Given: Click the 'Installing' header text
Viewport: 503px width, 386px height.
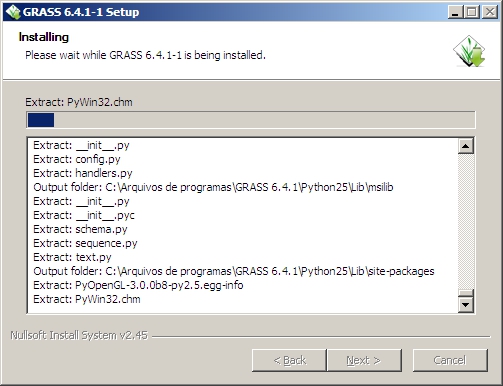Looking at the screenshot, I should (x=44, y=37).
